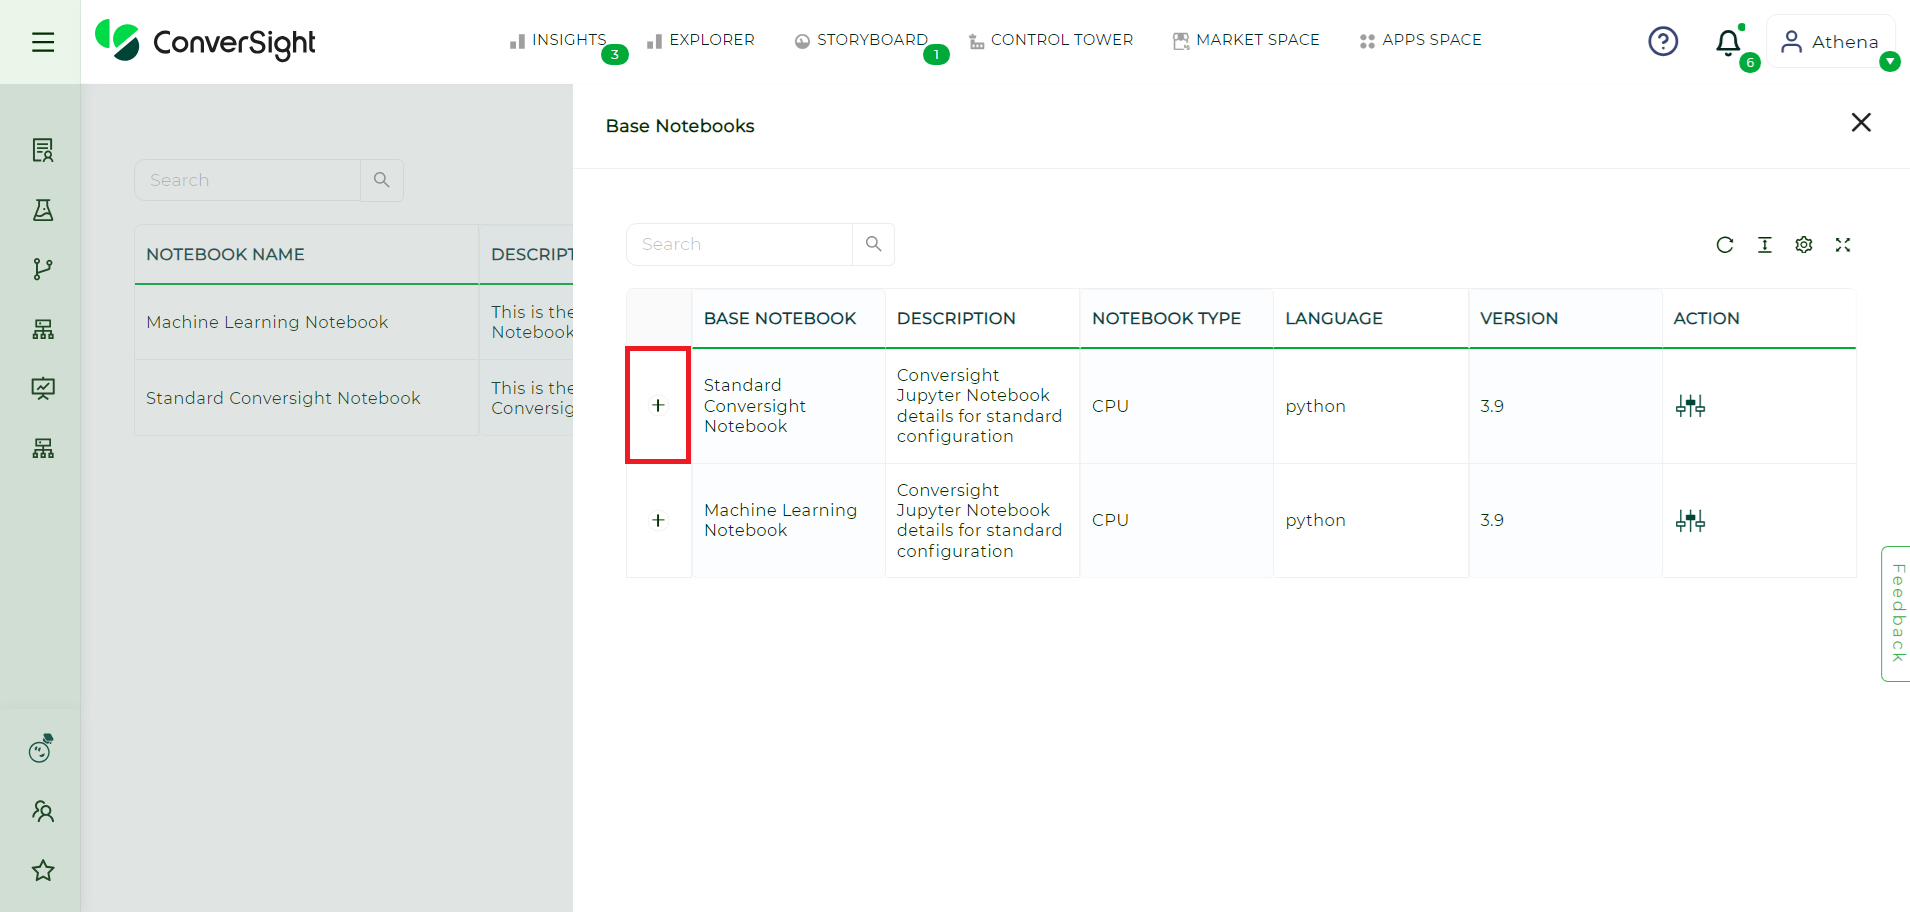Screen dimensions: 1910x912
Task: Click python language in Standard Conversight Notebook row
Action: click(1315, 406)
